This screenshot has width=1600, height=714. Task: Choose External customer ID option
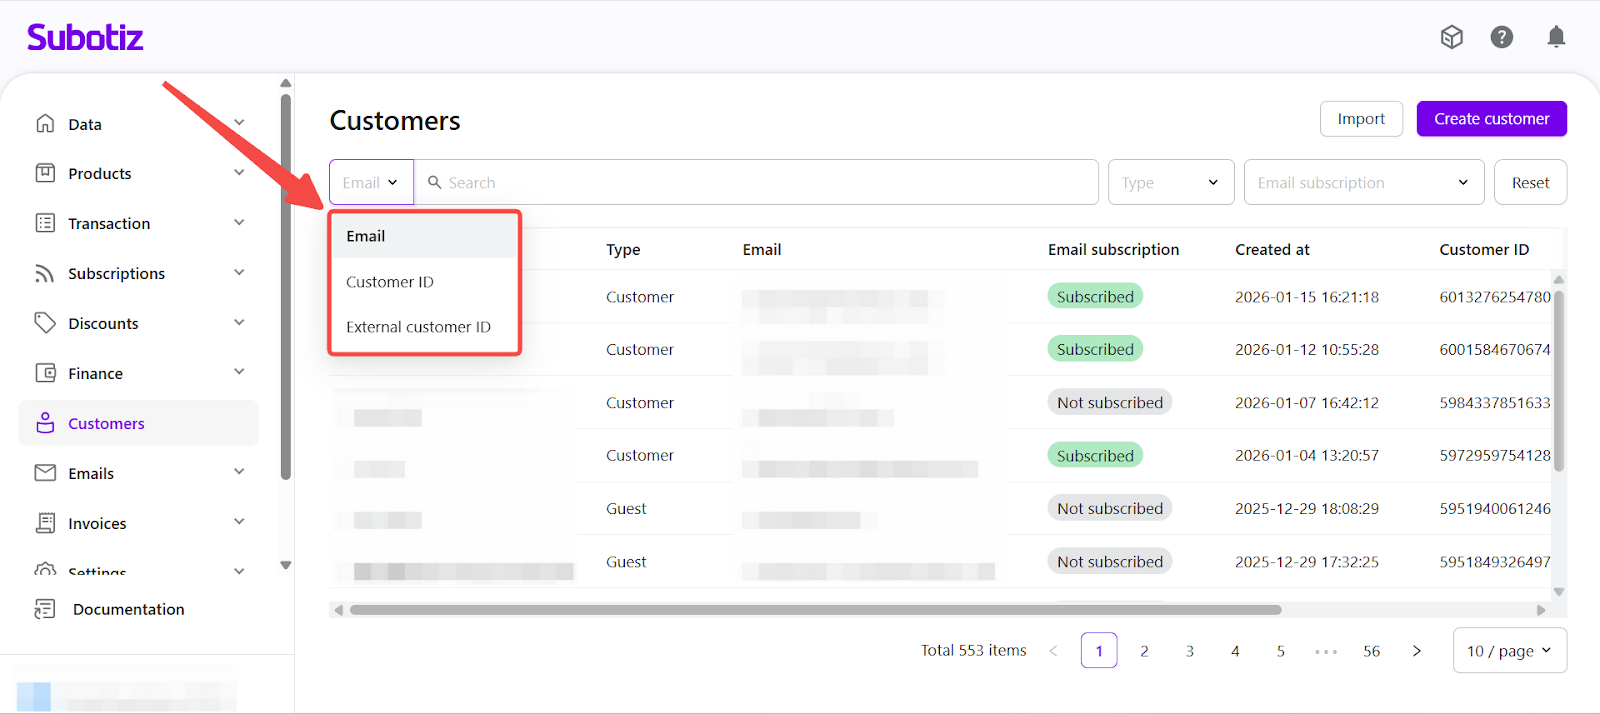pos(418,327)
